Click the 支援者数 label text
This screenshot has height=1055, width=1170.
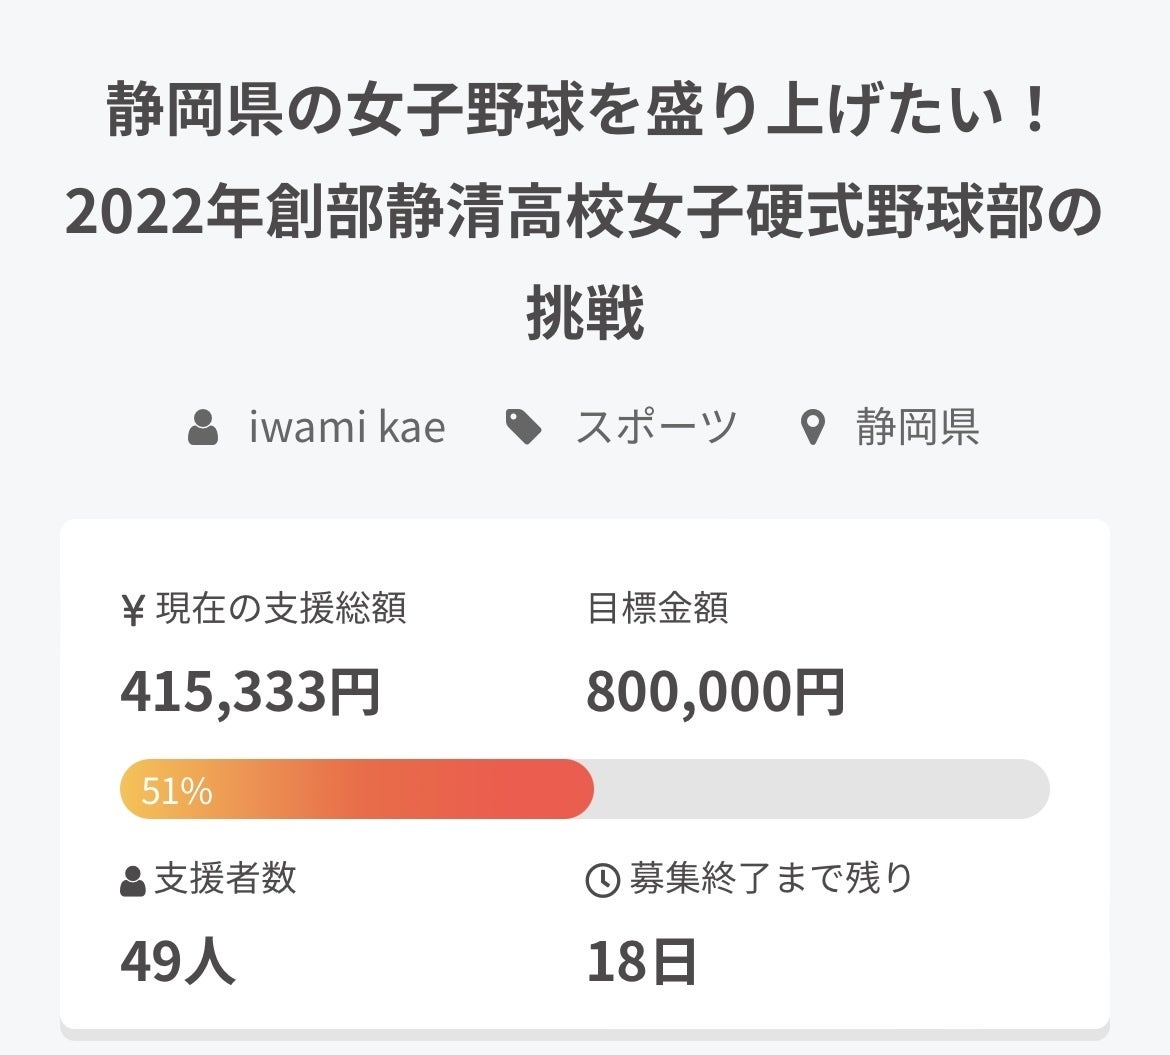[225, 879]
